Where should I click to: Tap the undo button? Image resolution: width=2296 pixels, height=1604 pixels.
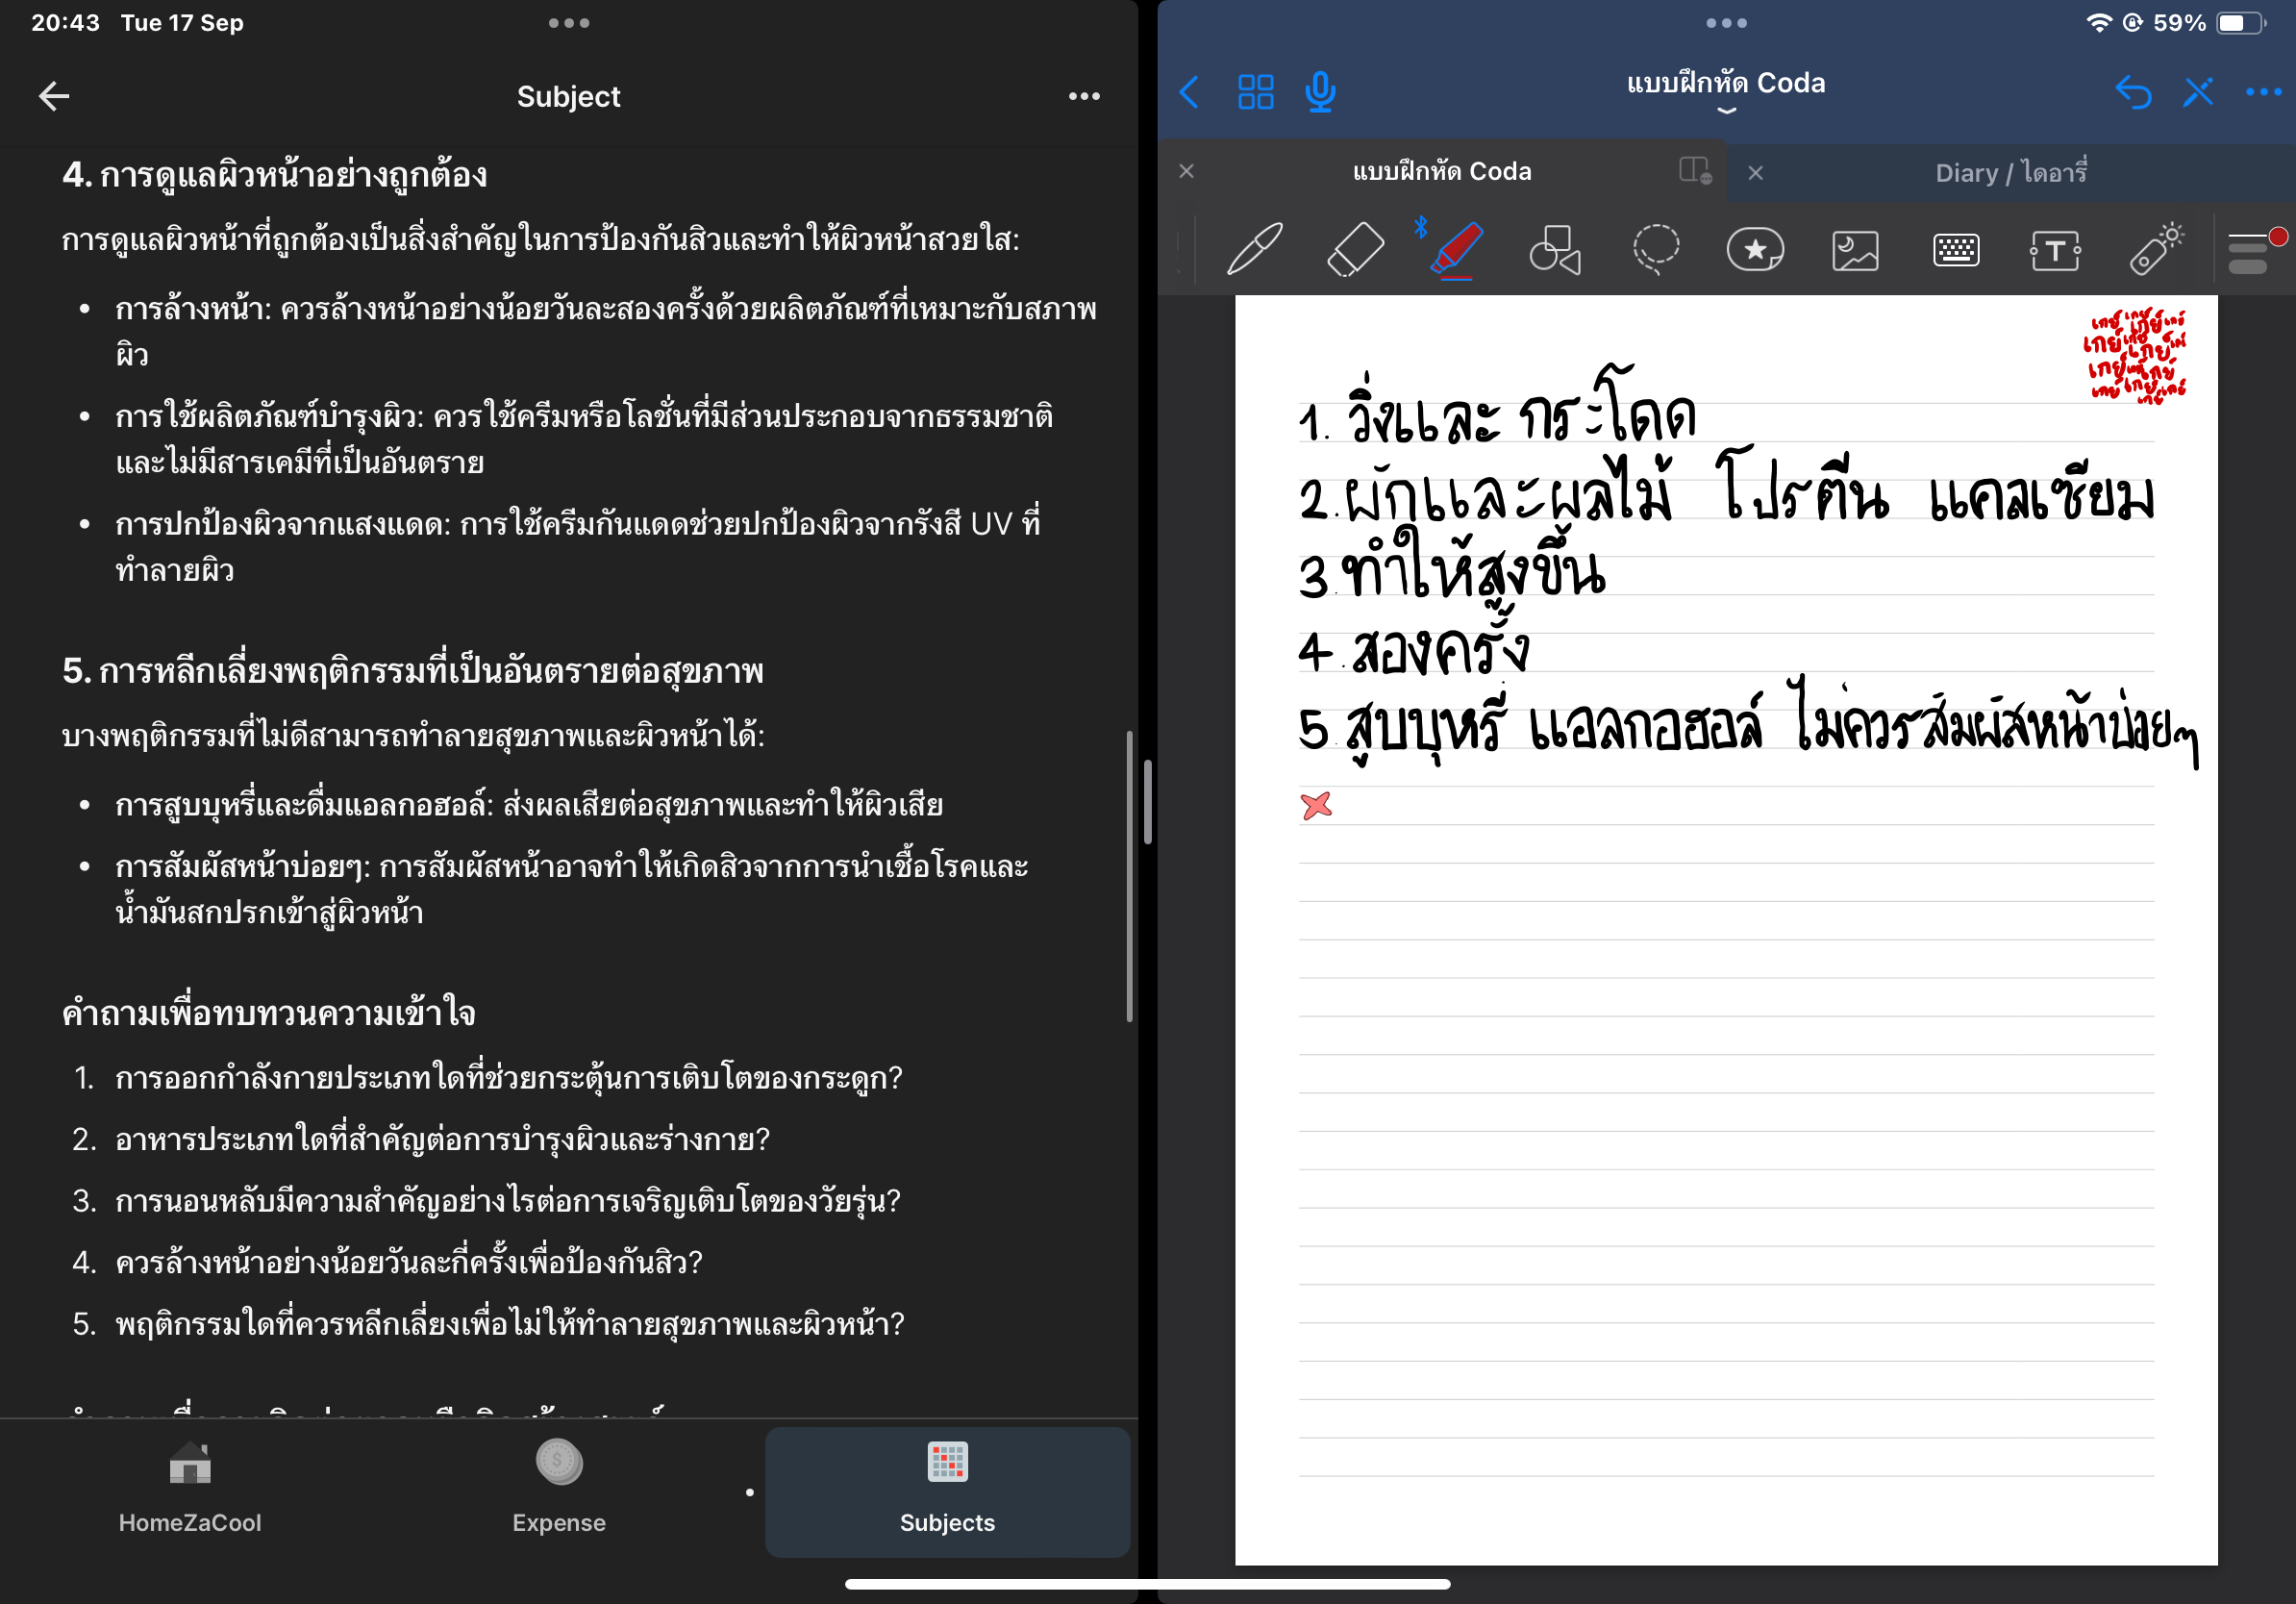pyautogui.click(x=2135, y=92)
